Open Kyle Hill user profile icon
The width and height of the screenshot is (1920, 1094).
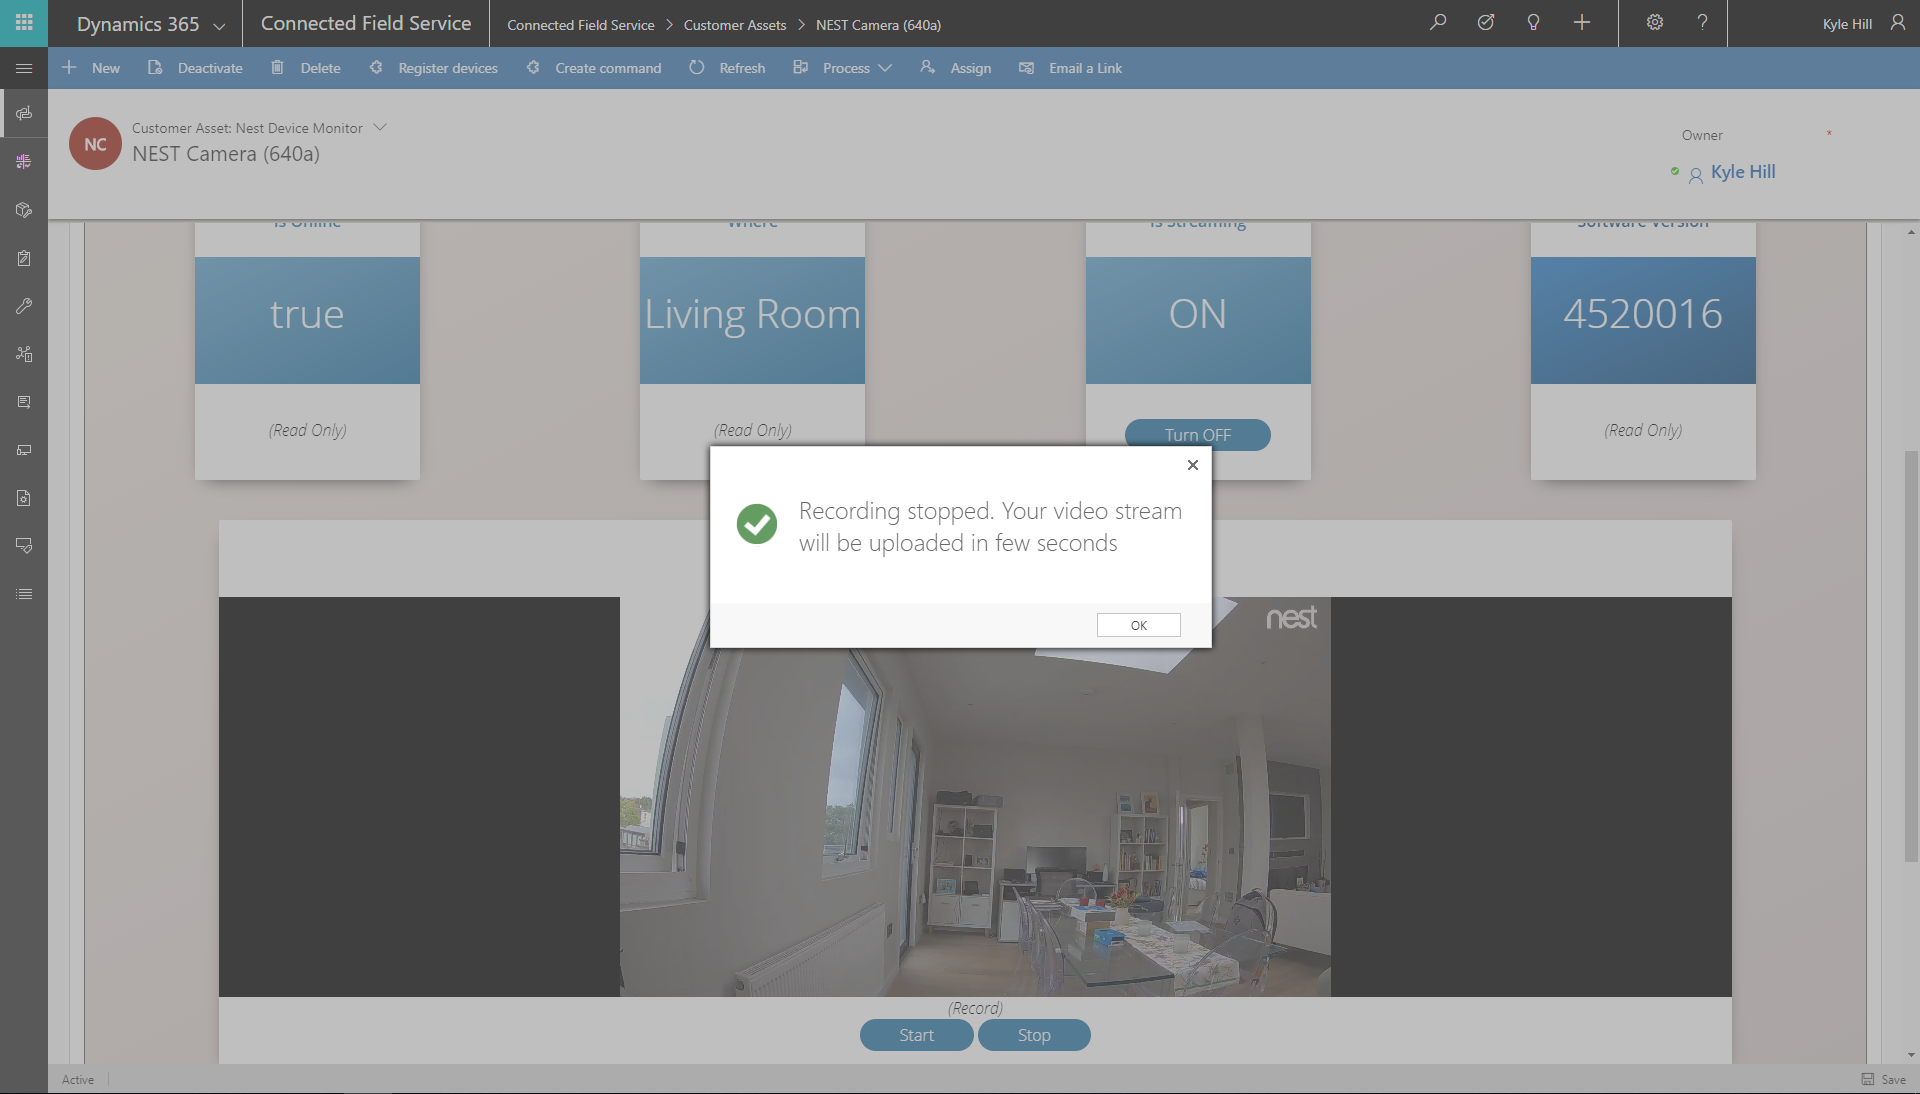(x=1898, y=22)
